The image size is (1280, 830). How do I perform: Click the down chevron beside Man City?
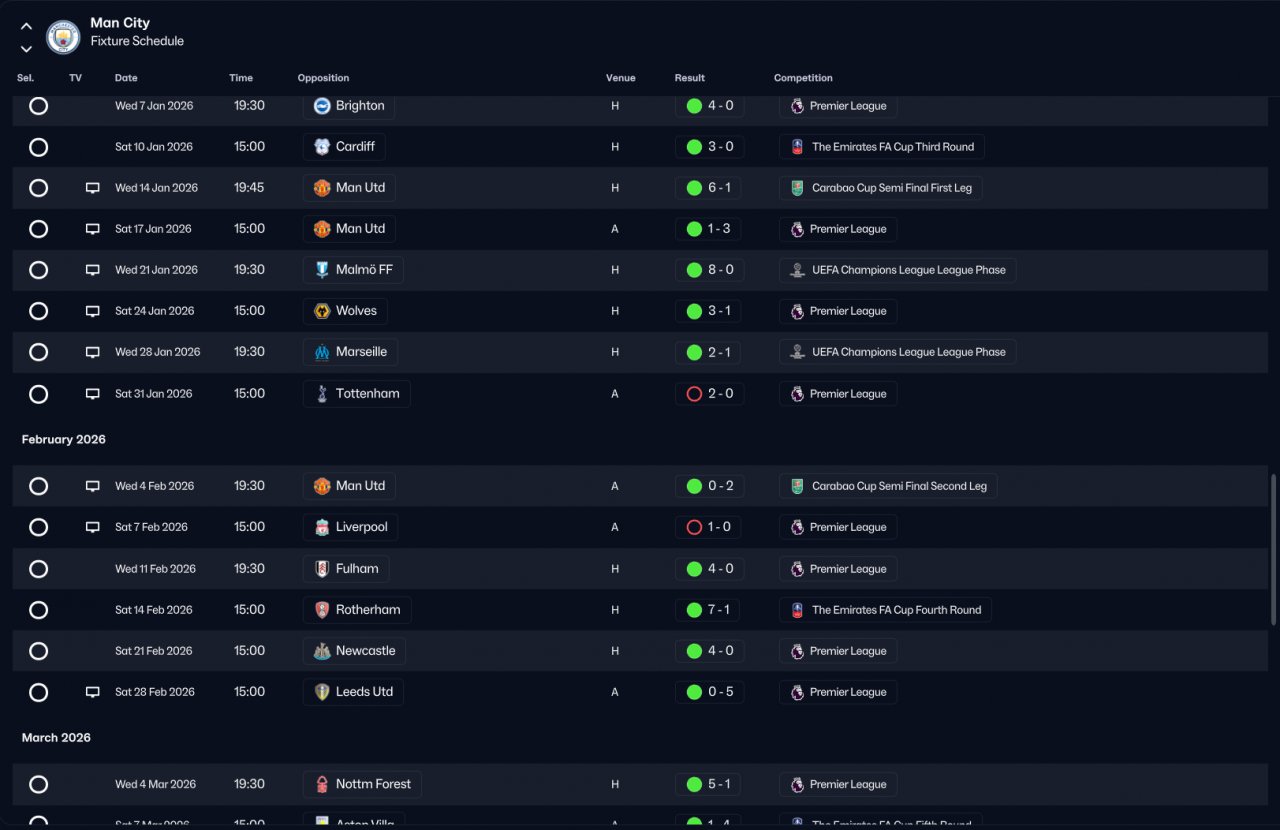[x=26, y=48]
